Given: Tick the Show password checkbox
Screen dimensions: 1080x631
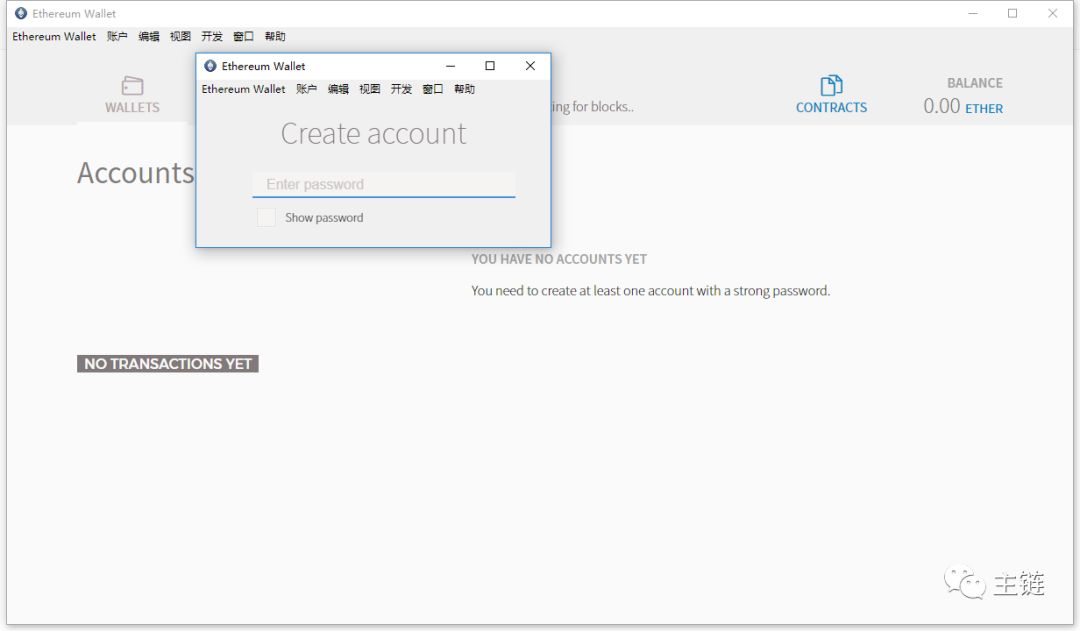Looking at the screenshot, I should [266, 218].
